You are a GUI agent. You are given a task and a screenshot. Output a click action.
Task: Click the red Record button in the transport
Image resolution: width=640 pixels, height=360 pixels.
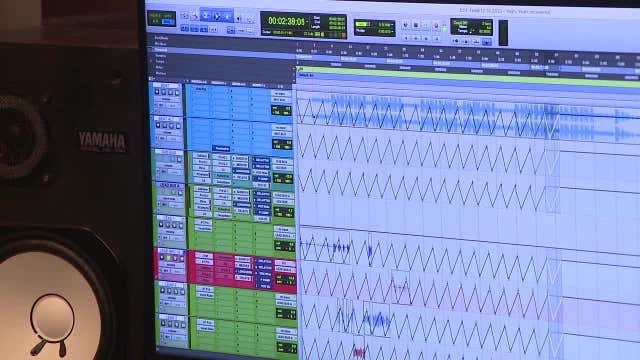[x=436, y=26]
